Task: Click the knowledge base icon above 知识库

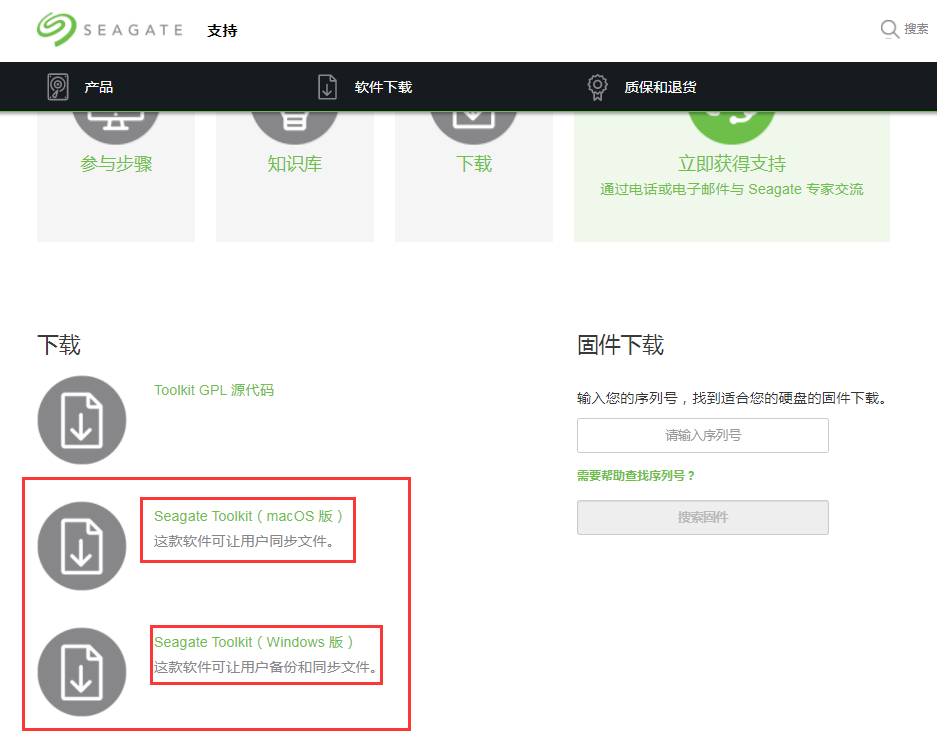Action: tap(295, 127)
